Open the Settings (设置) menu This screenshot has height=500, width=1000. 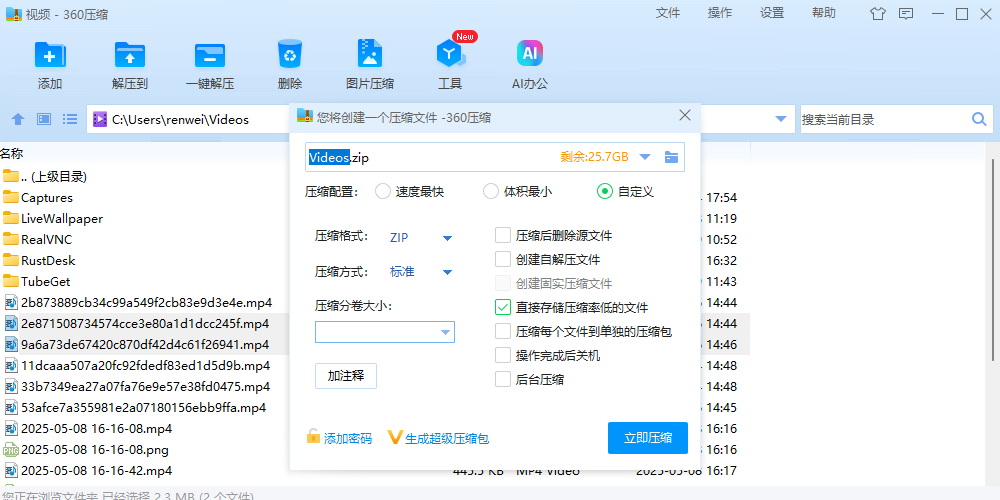[x=772, y=13]
